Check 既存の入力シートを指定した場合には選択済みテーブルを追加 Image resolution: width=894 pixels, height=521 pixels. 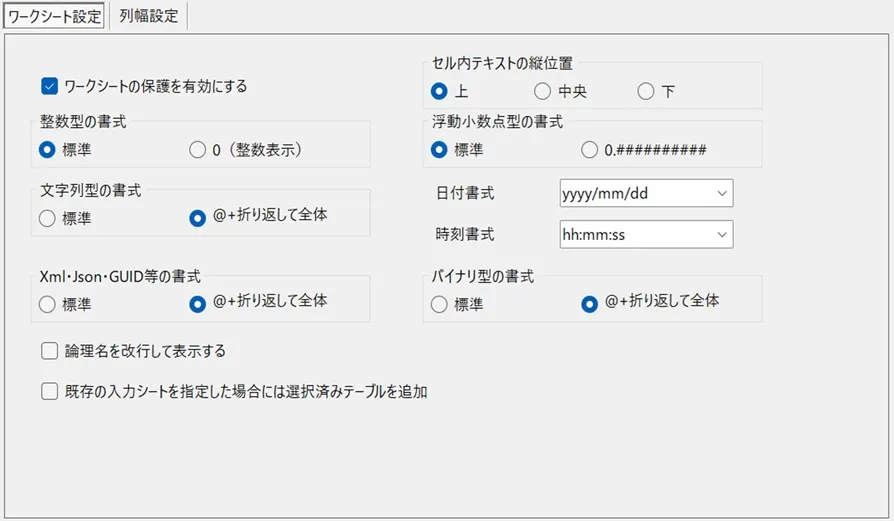50,392
